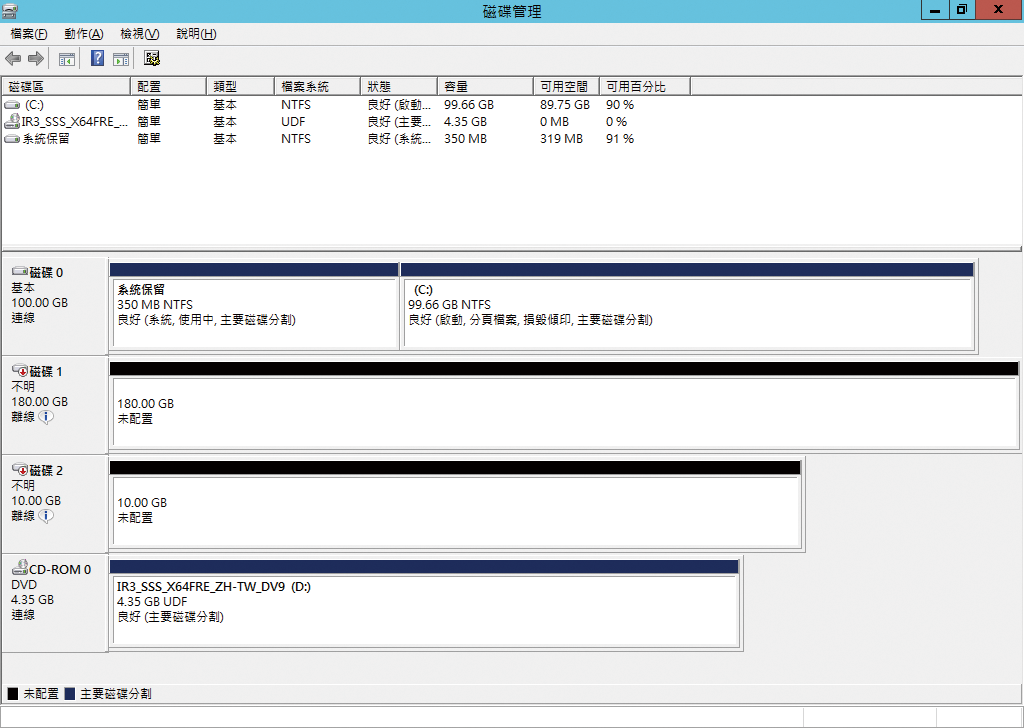Click the info icon beside 離線 on 磁碟 2
1024x728 pixels.
[x=46, y=516]
